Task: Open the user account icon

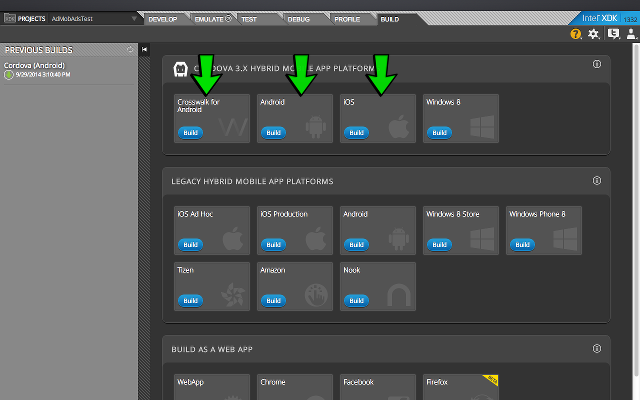Action: click(x=631, y=33)
